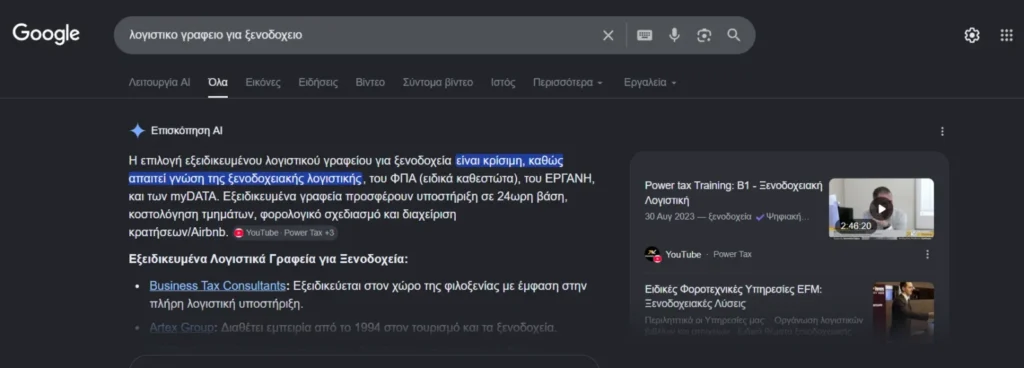Image resolution: width=1024 pixels, height=368 pixels.
Task: Open the Artex Group link
Action: click(x=182, y=328)
